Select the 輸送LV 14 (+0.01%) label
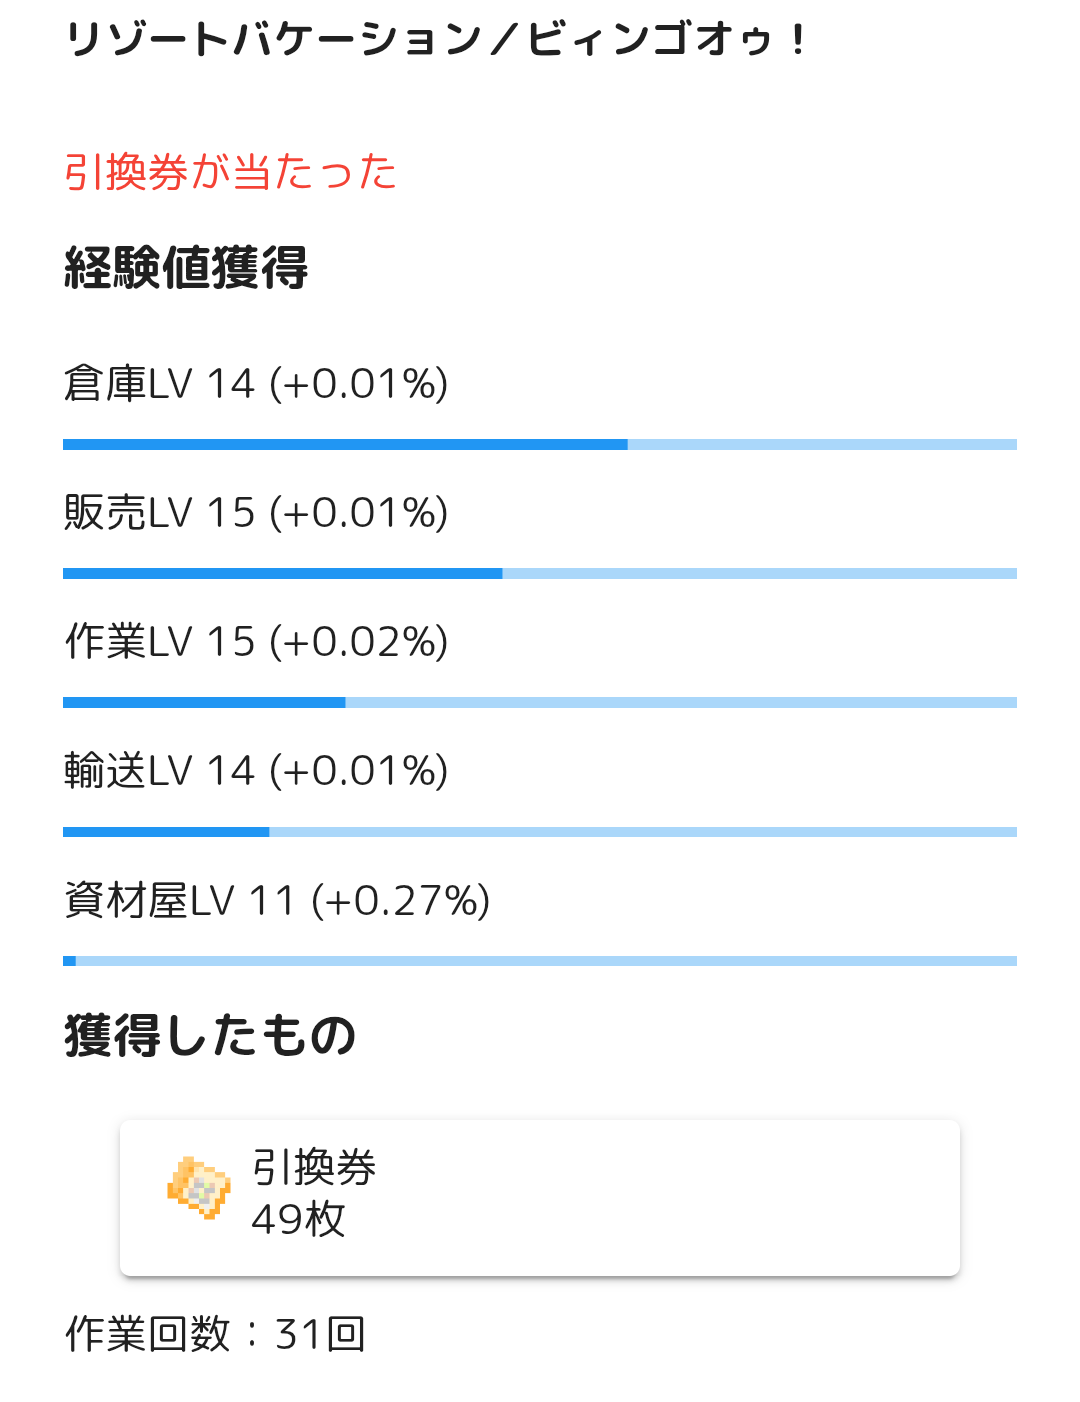1080x1402 pixels. point(256,771)
